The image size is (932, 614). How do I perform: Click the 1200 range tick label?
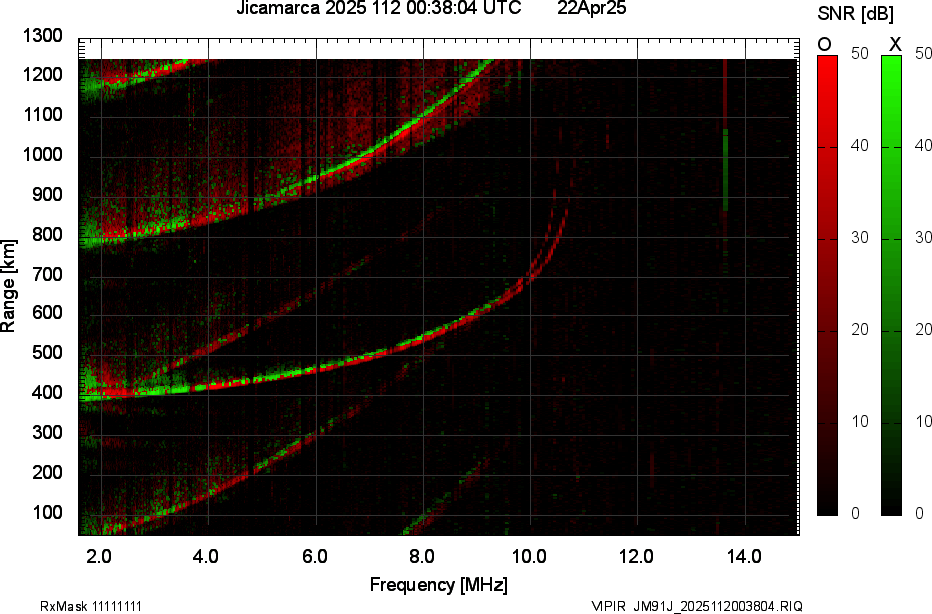[42, 75]
